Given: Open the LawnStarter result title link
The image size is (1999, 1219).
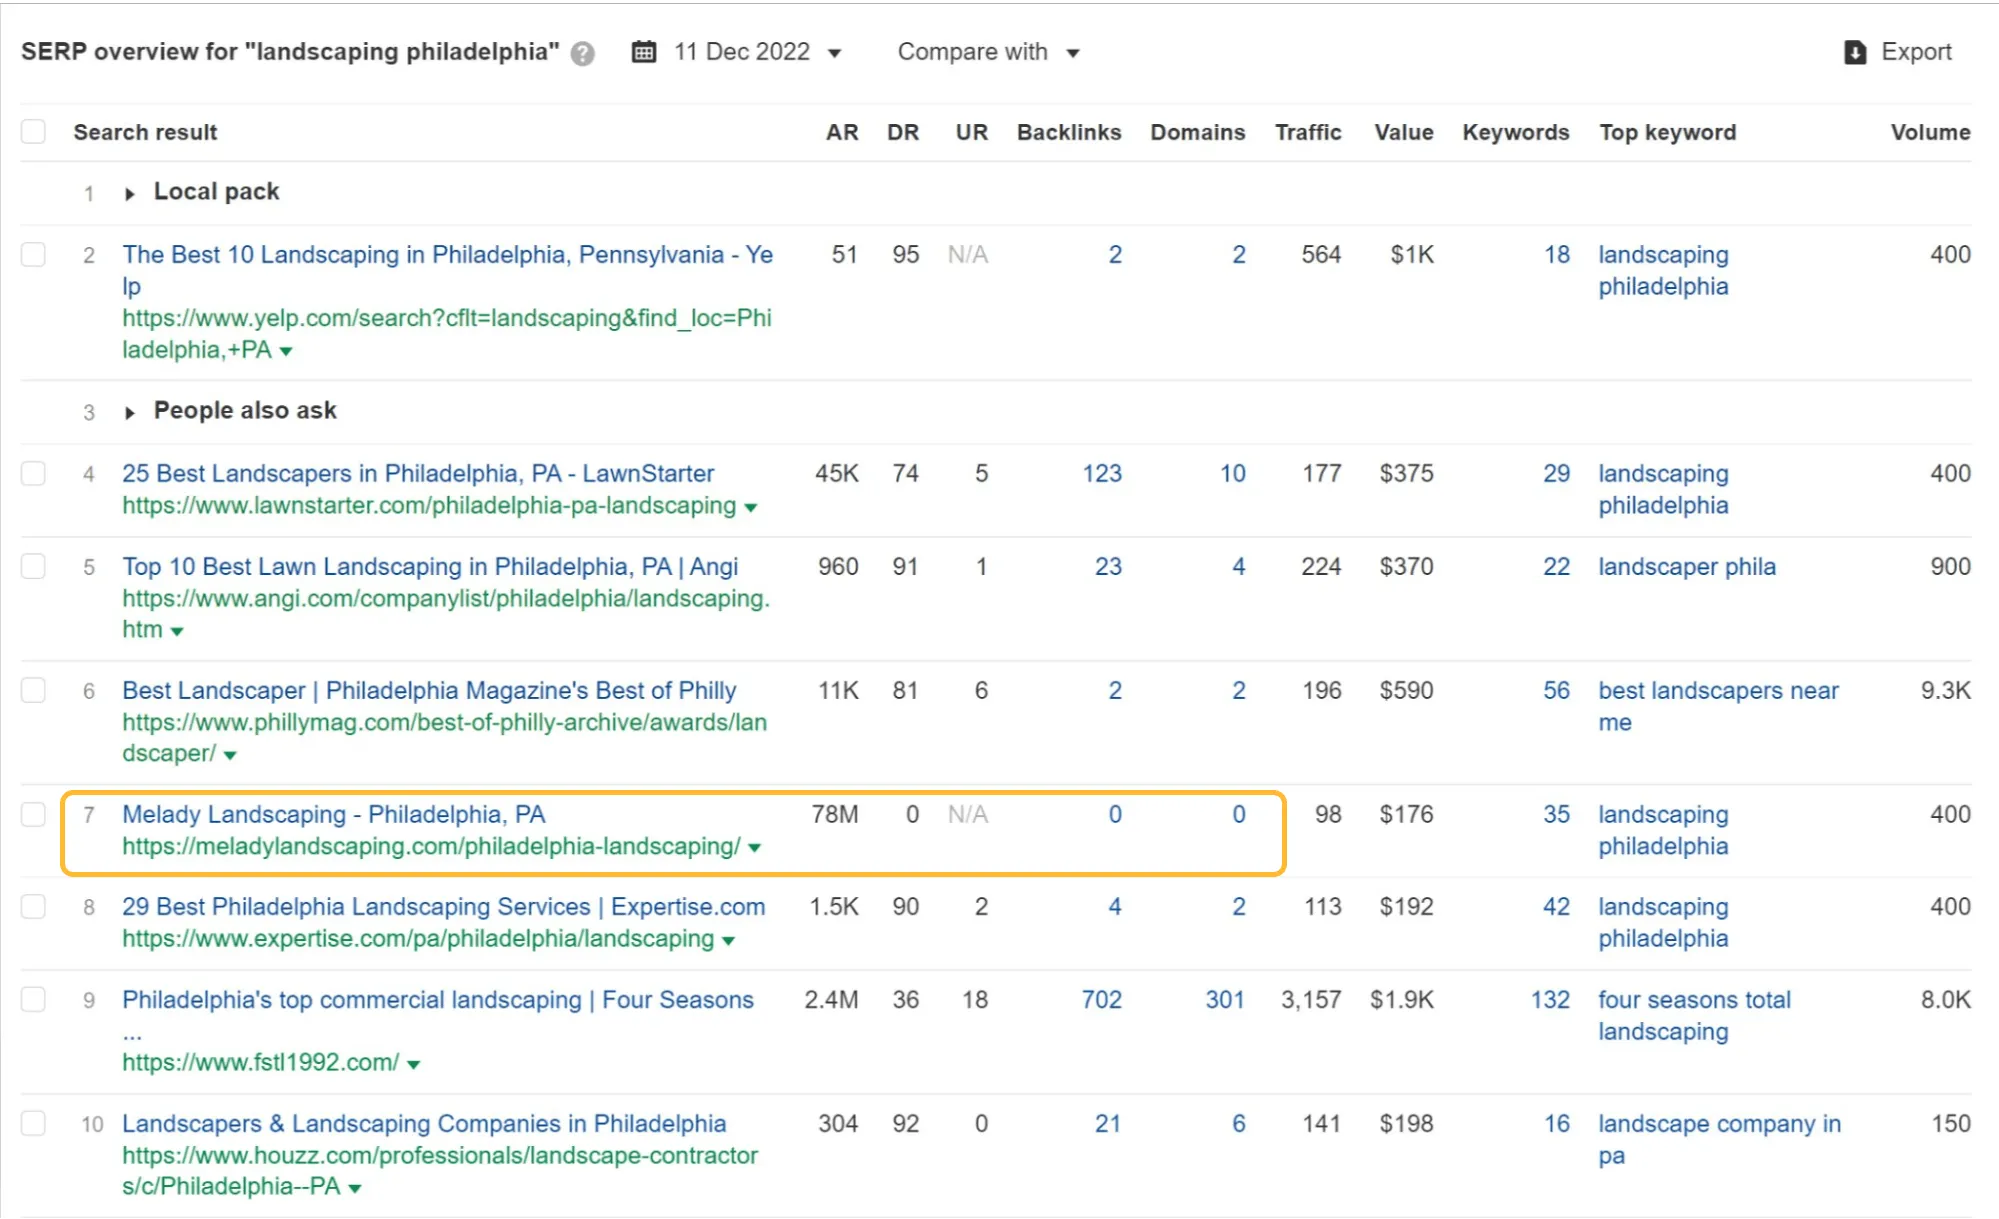Looking at the screenshot, I should coord(418,473).
